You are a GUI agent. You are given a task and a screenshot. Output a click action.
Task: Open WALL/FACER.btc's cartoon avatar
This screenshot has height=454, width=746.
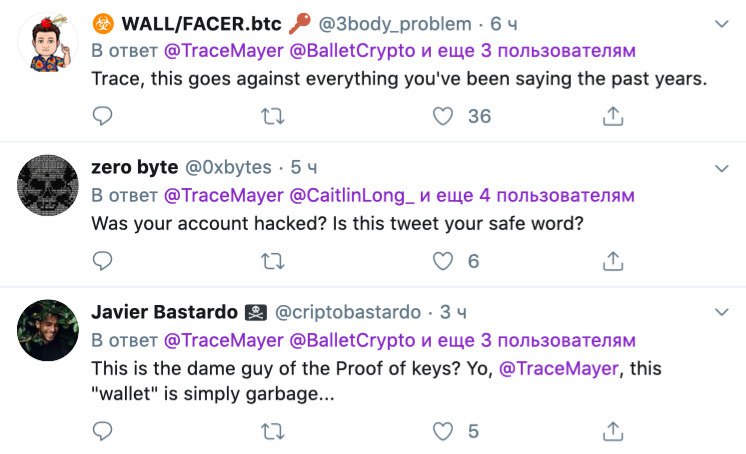48,43
